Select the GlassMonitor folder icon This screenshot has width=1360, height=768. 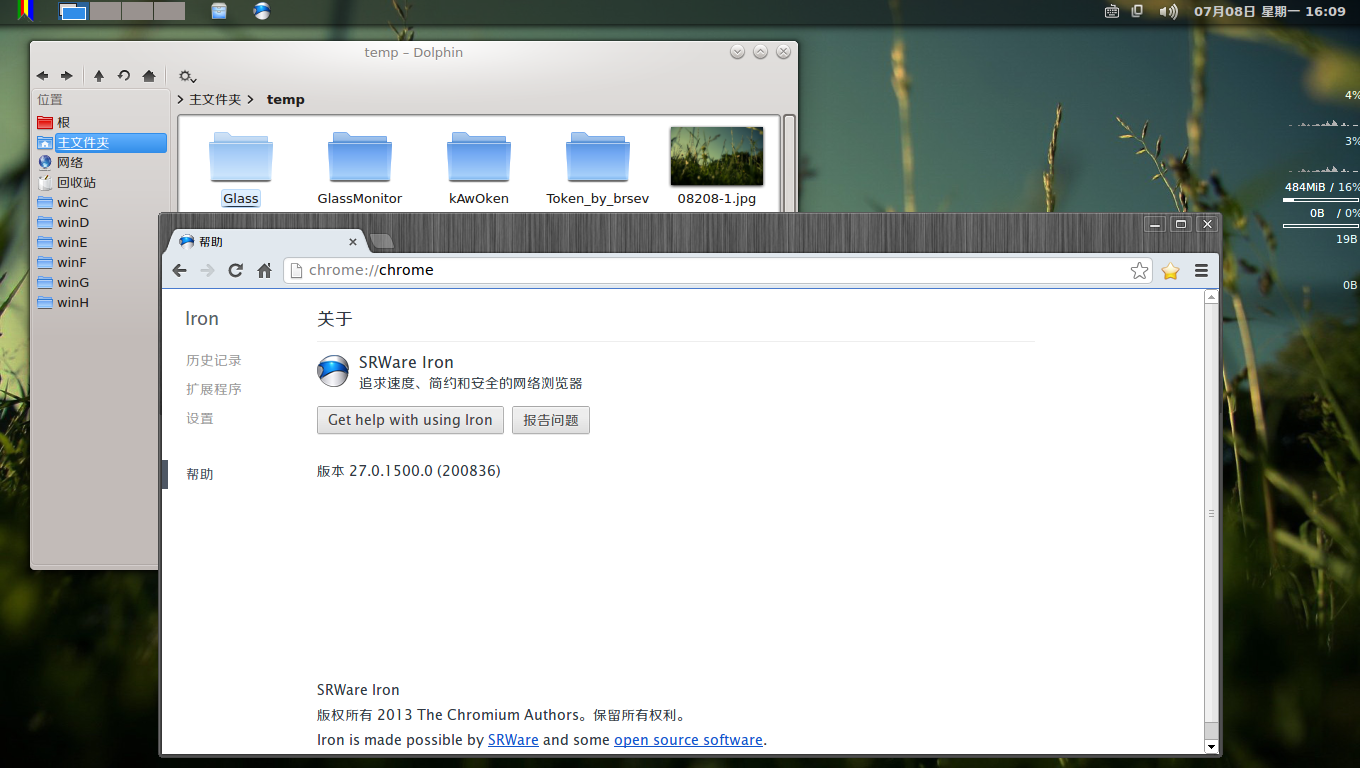click(360, 157)
